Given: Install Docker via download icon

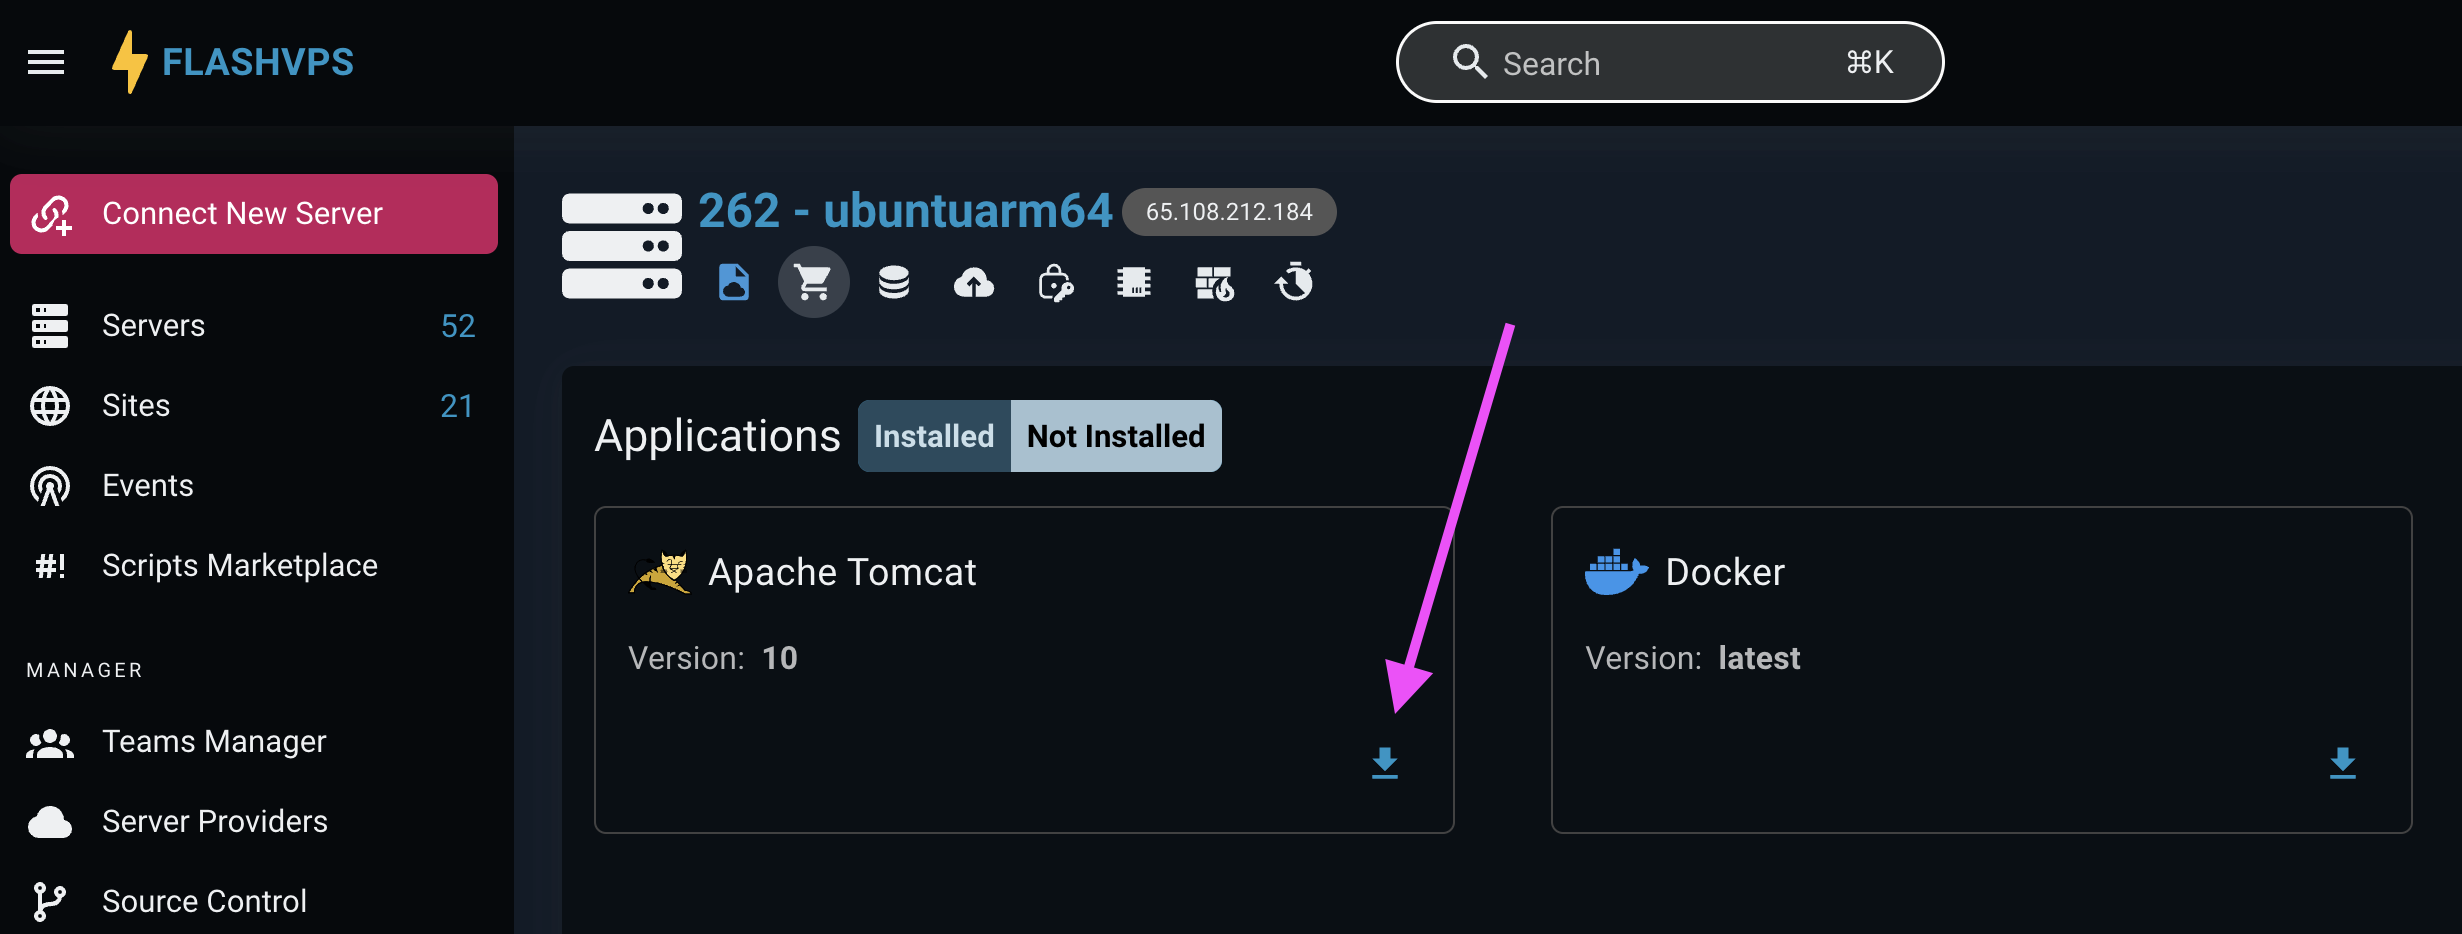Looking at the screenshot, I should tap(2342, 763).
